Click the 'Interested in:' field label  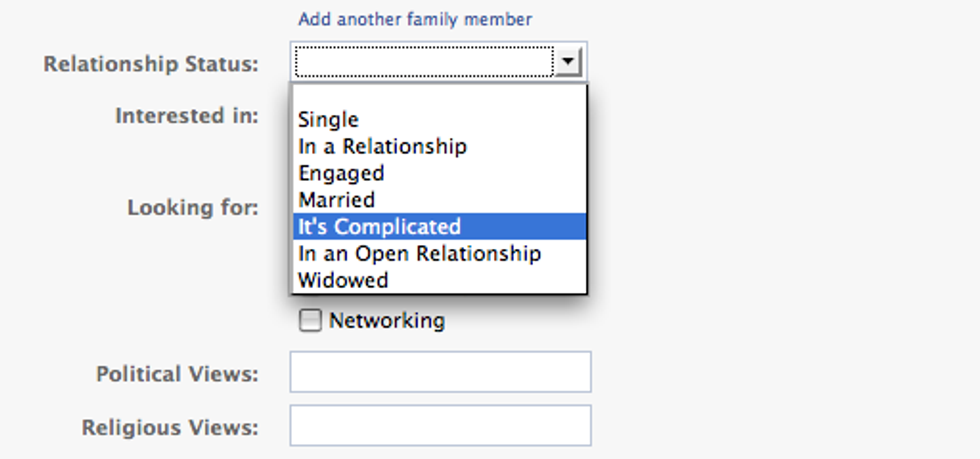pos(187,115)
